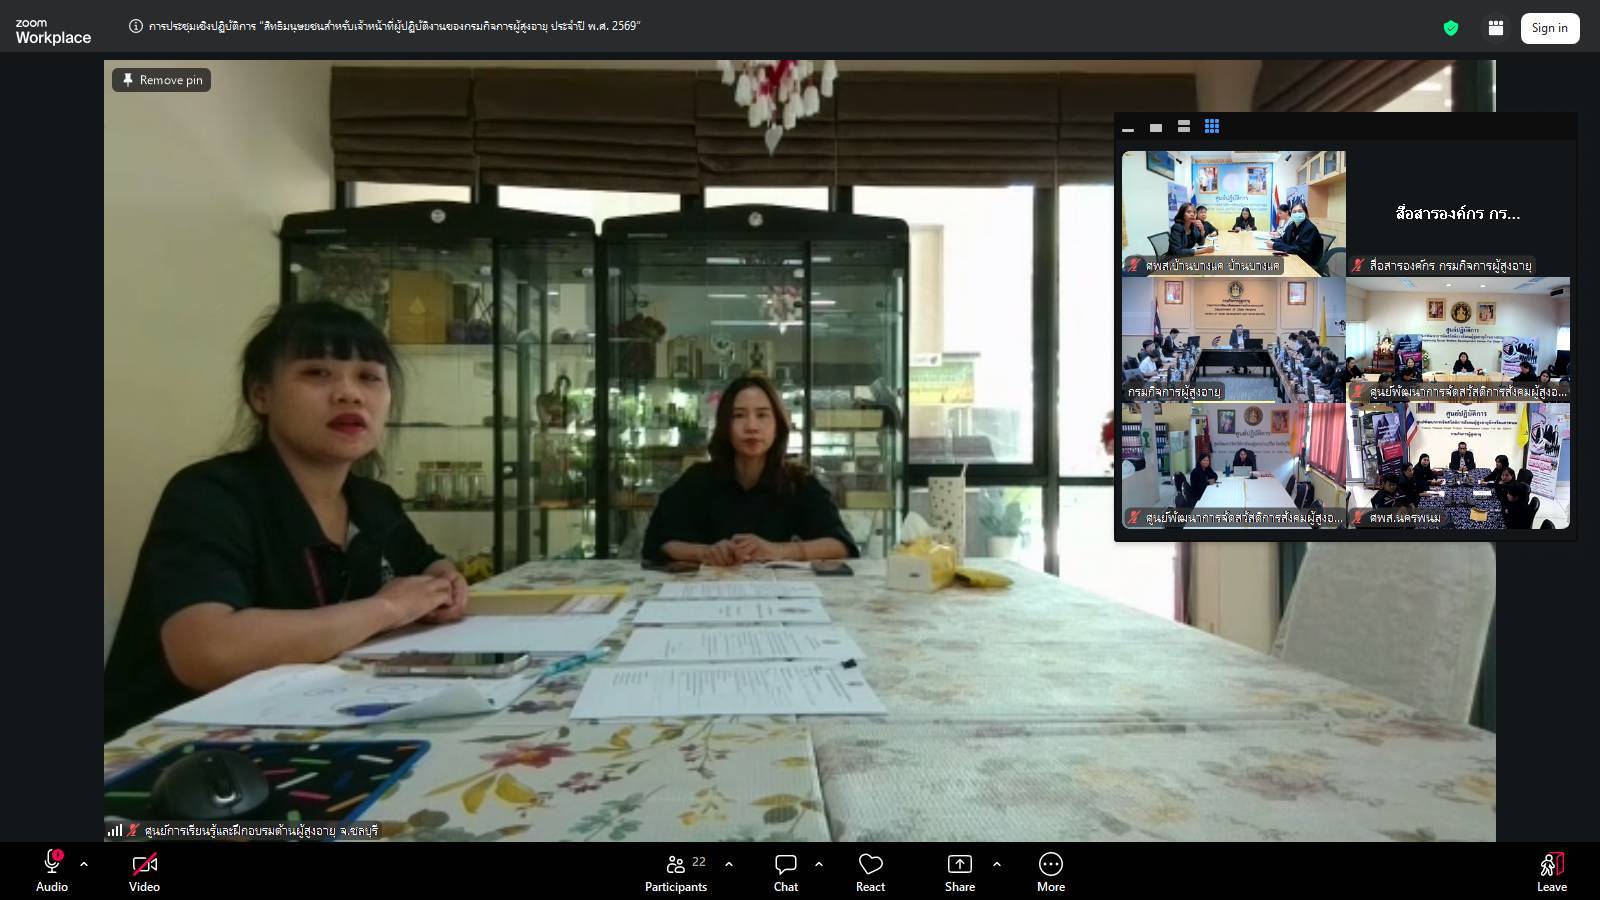Click the Sign in button
The image size is (1600, 900).
point(1549,28)
